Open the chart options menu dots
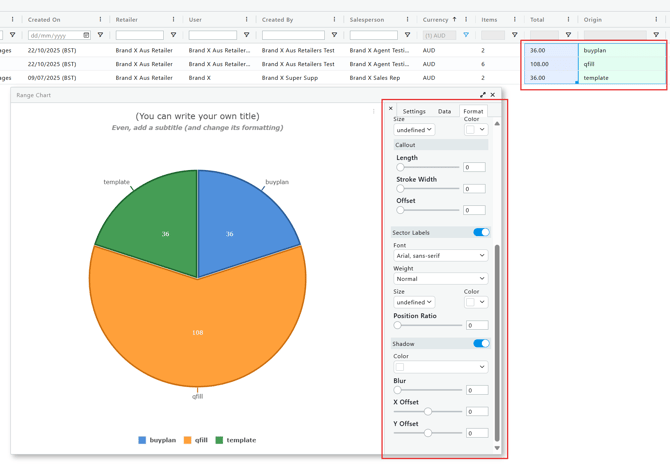This screenshot has height=465, width=670. click(x=374, y=111)
